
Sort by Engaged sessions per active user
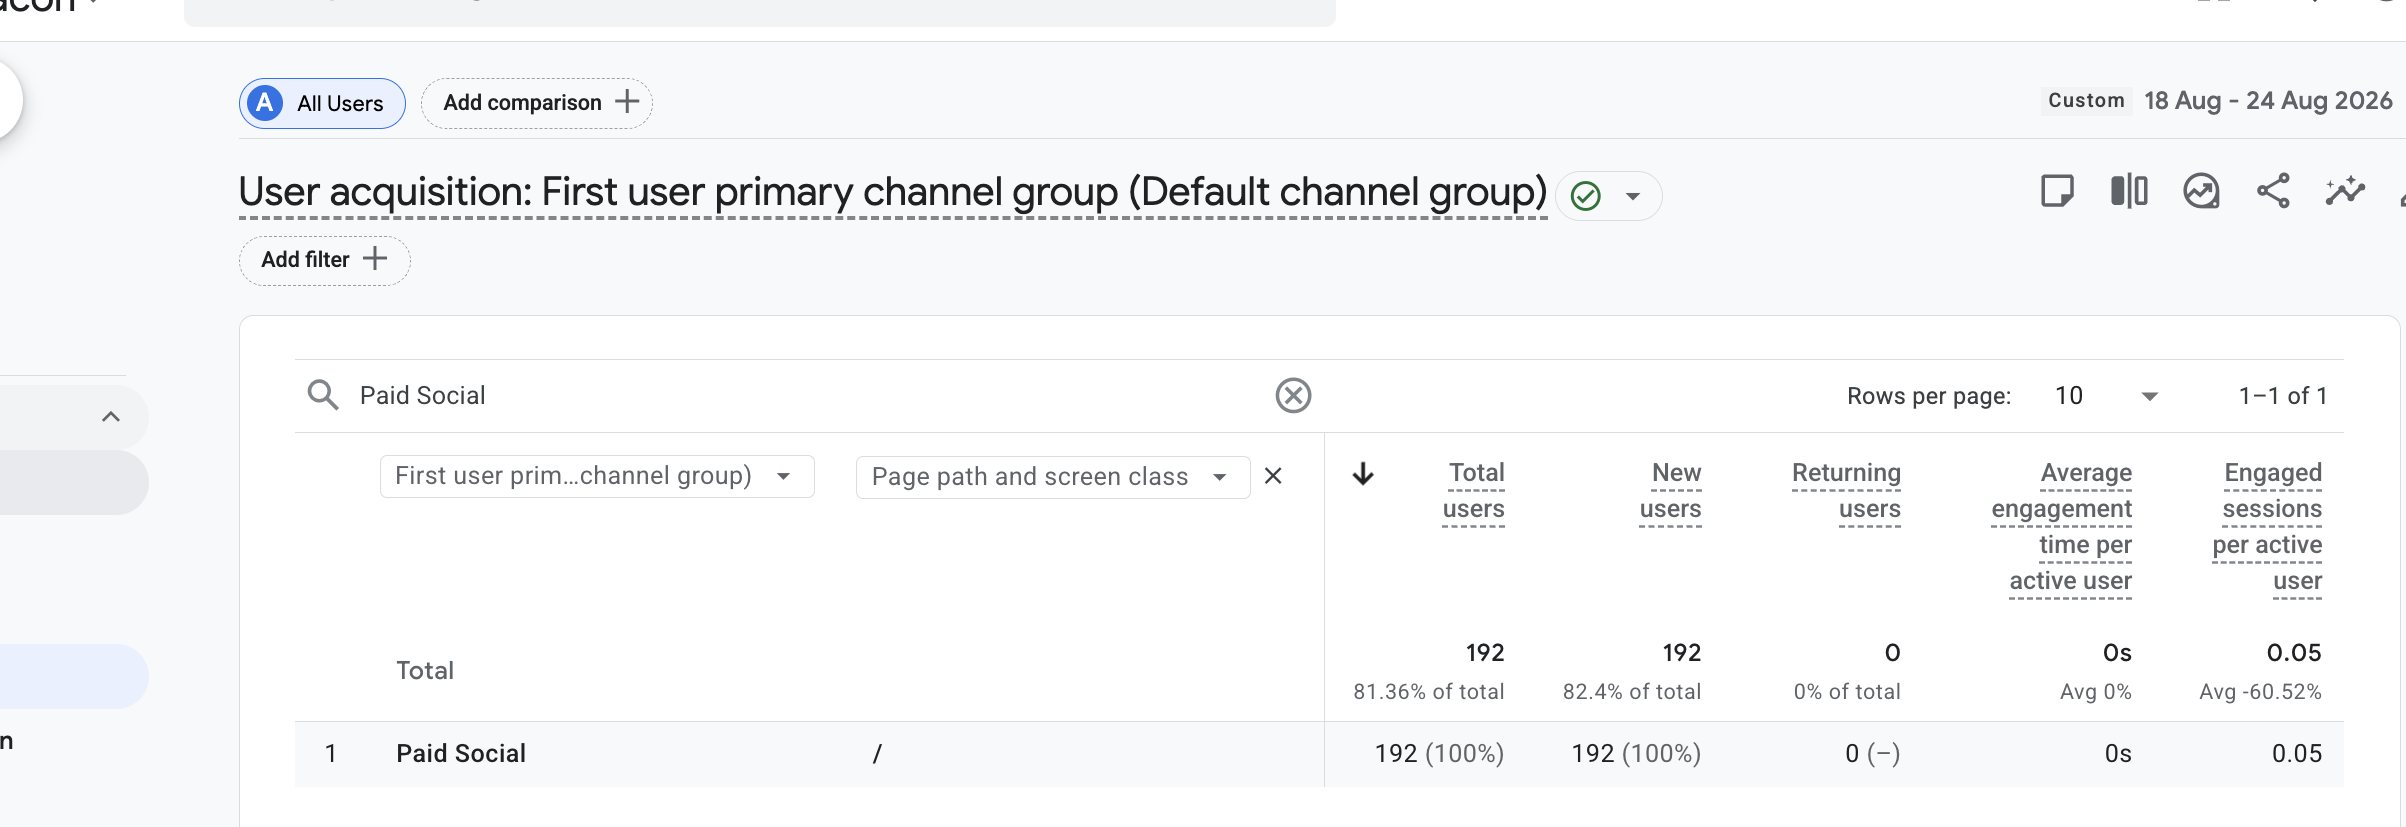(2267, 527)
